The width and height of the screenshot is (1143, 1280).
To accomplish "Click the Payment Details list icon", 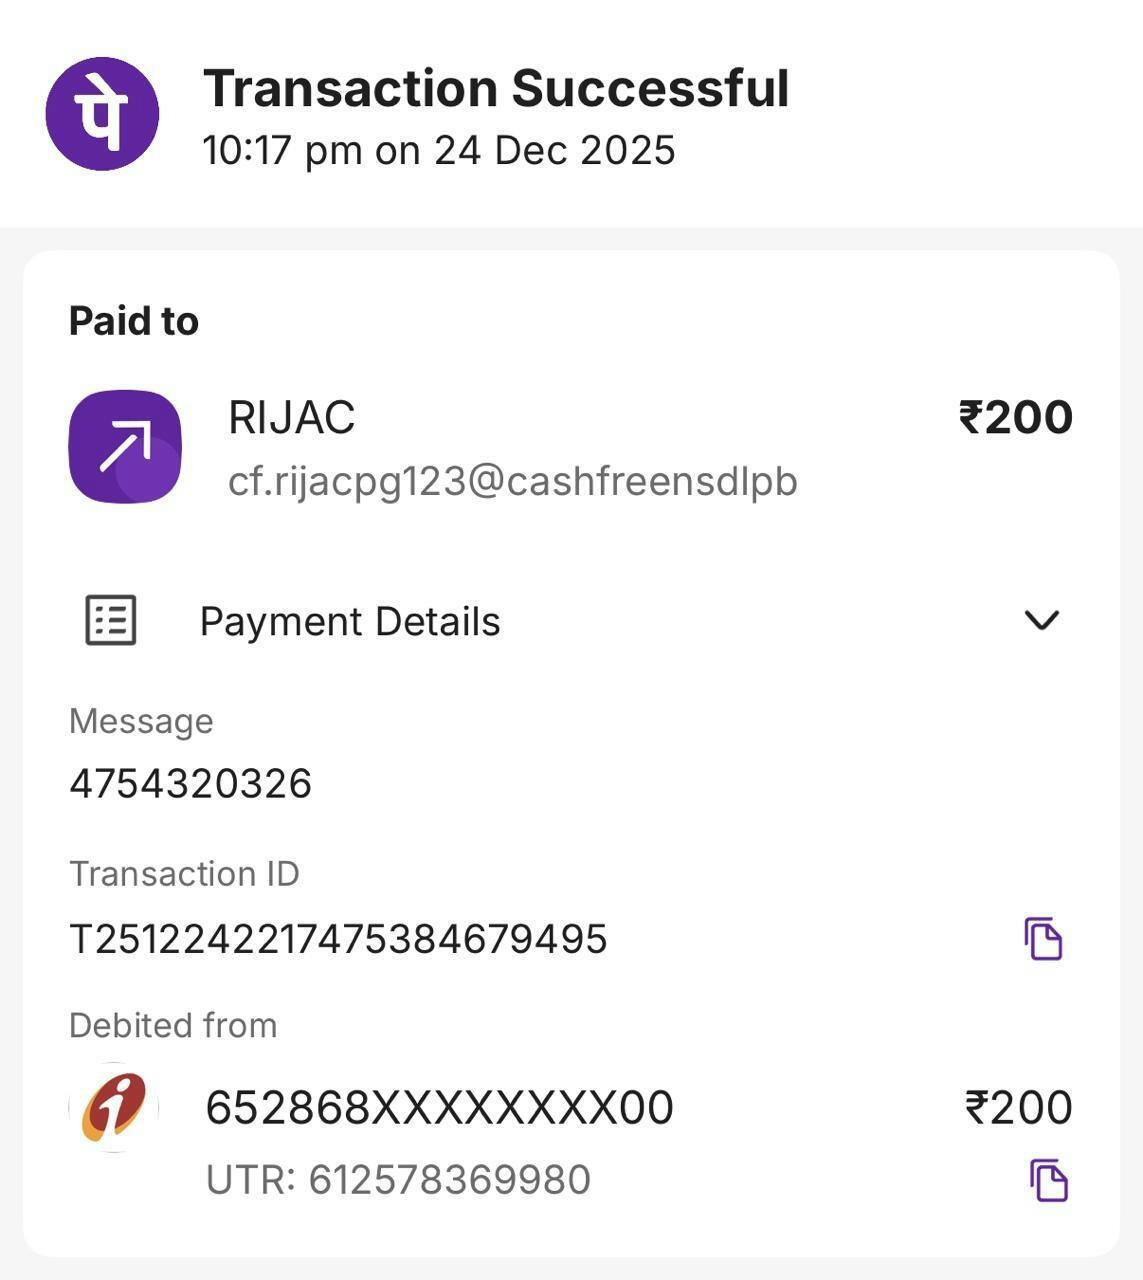I will 110,621.
